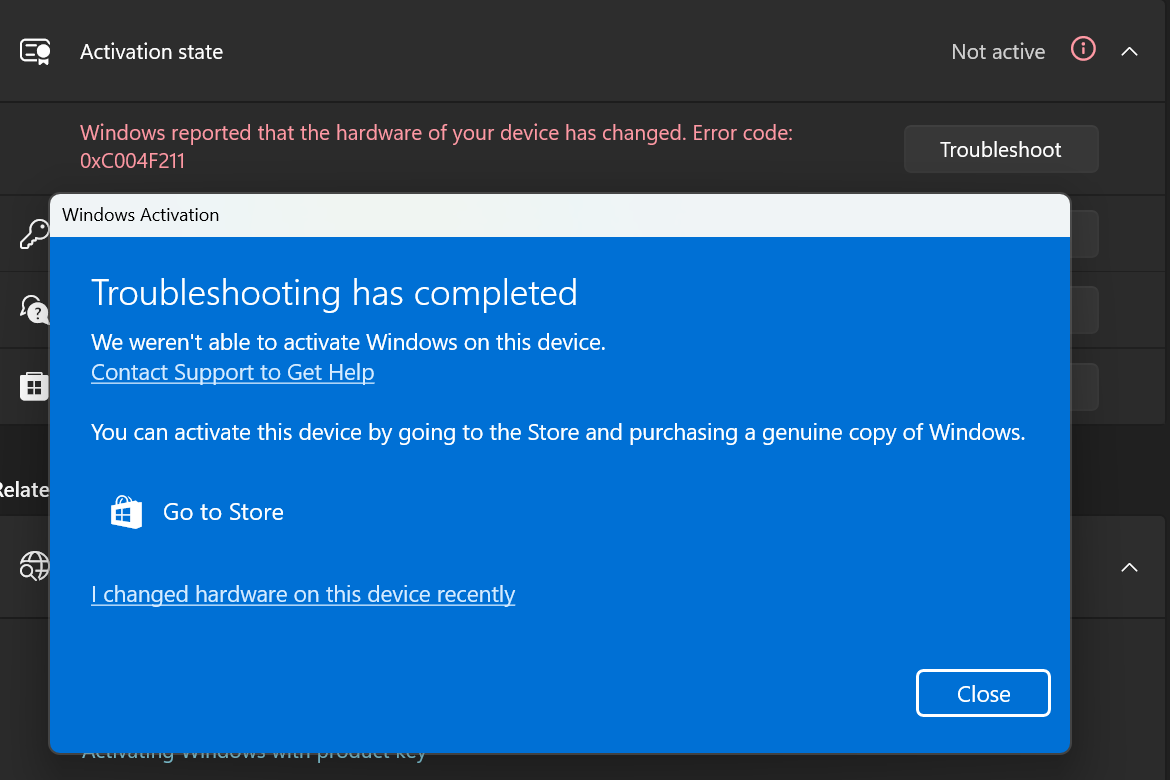Screen dimensions: 1170x780
Task: Click the Not active status text
Action: [998, 52]
